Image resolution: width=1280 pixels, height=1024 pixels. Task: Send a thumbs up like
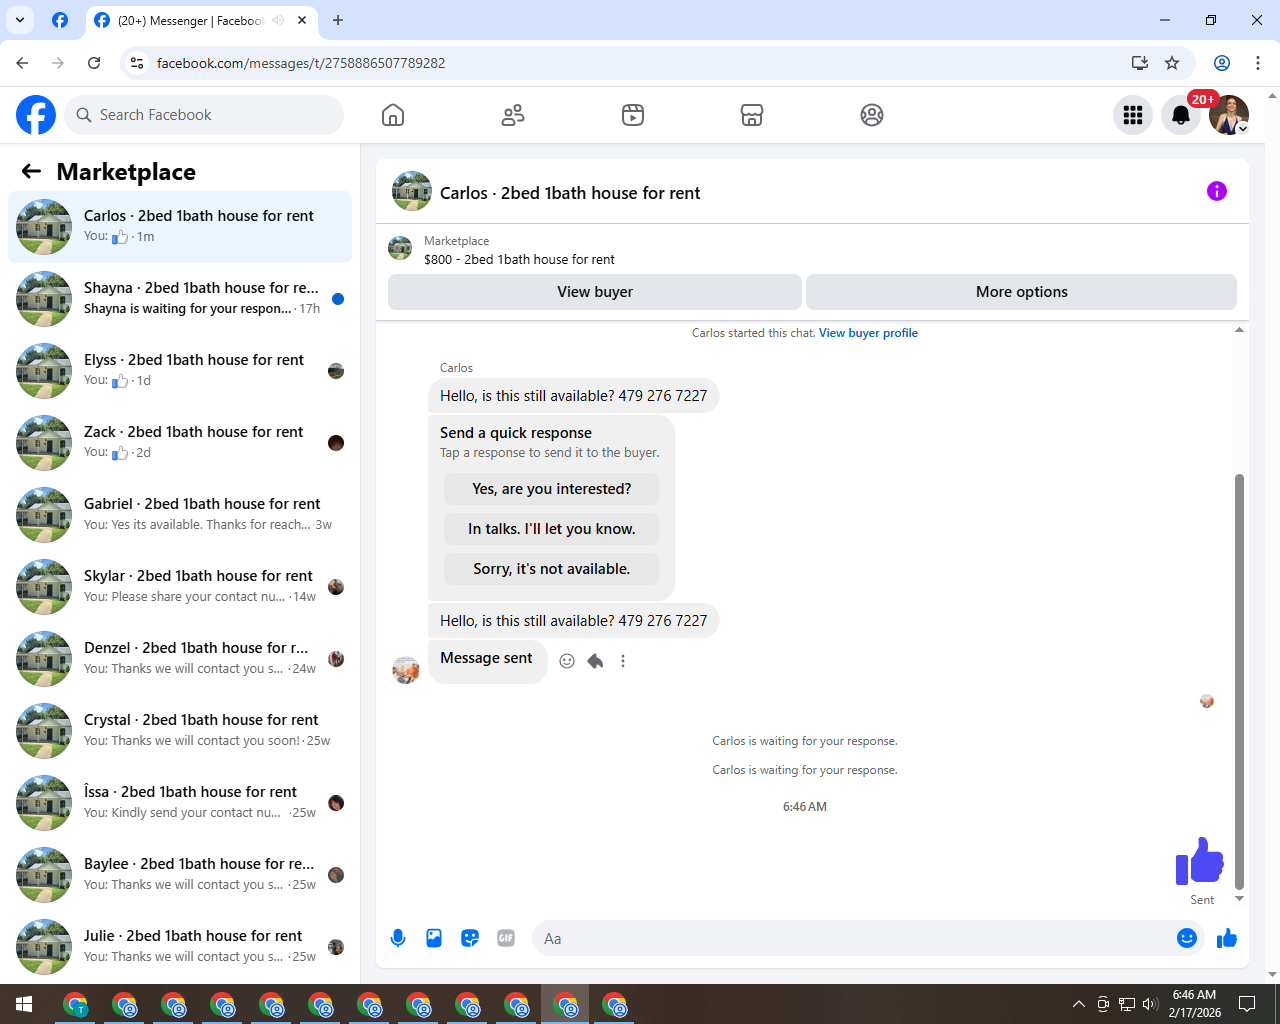(x=1227, y=938)
